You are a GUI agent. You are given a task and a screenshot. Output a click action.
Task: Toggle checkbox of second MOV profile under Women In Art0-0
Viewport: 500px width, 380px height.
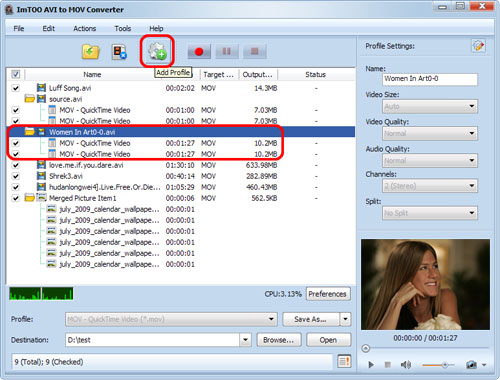[16, 154]
